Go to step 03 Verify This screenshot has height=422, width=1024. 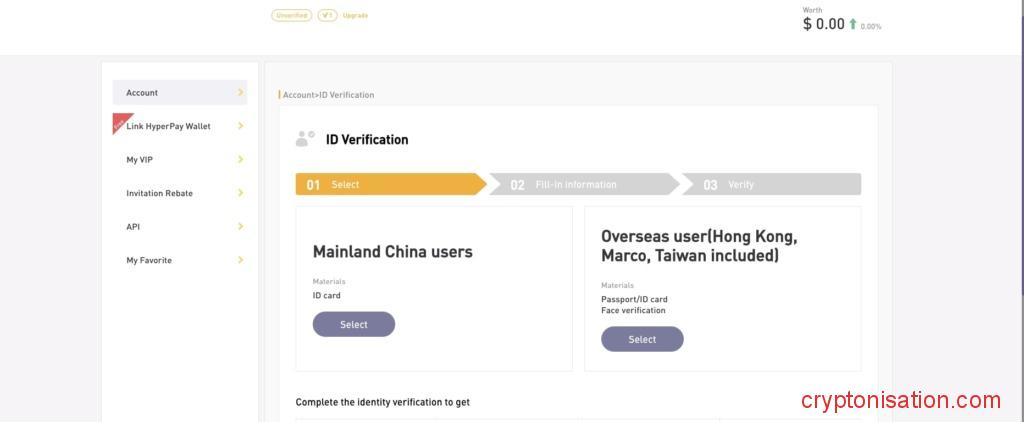coord(770,185)
